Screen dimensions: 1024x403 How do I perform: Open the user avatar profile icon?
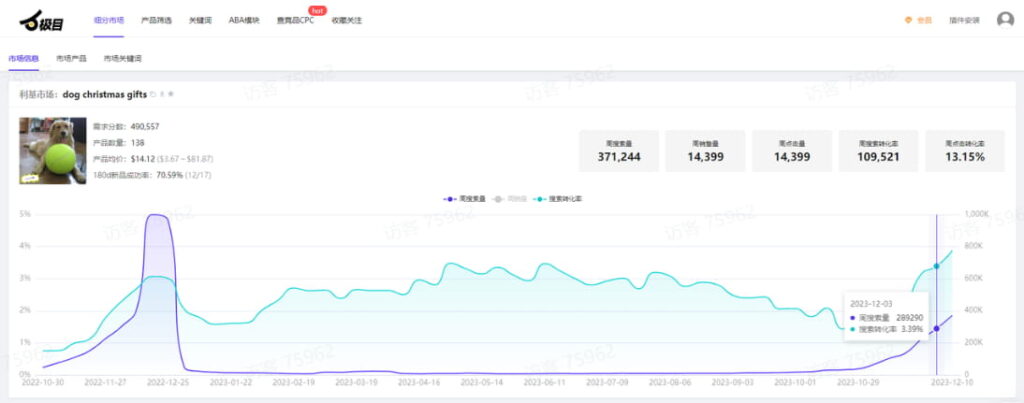pyautogui.click(x=1005, y=19)
